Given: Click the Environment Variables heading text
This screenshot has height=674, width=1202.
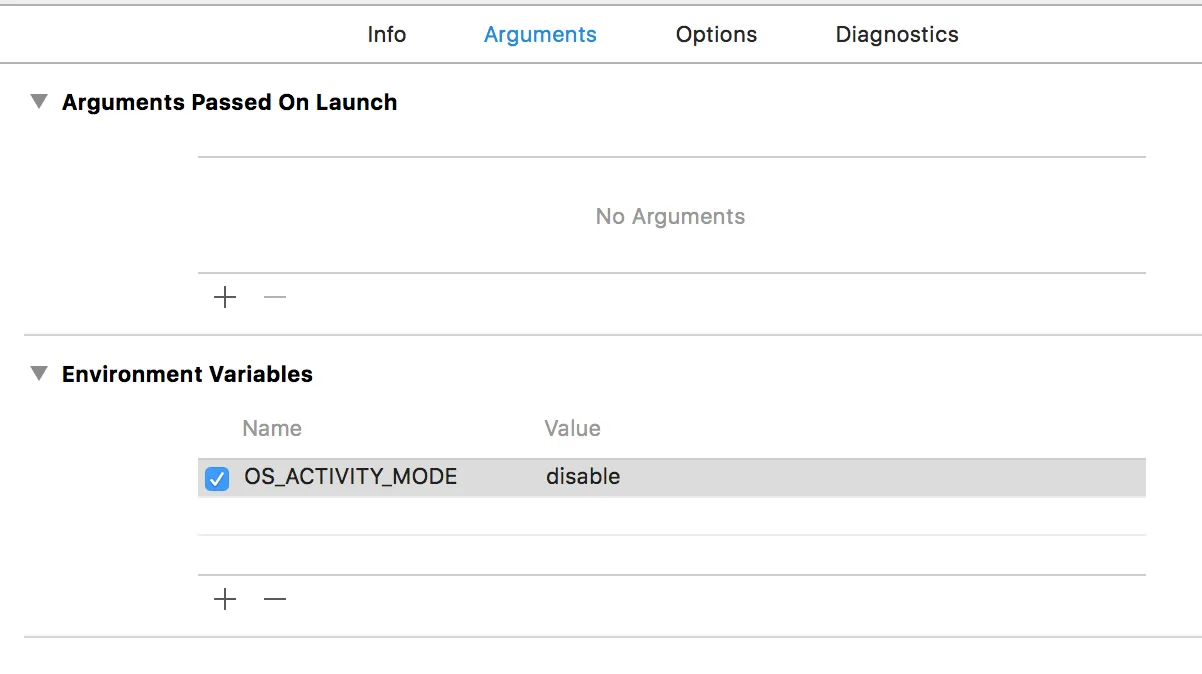Looking at the screenshot, I should click(187, 374).
